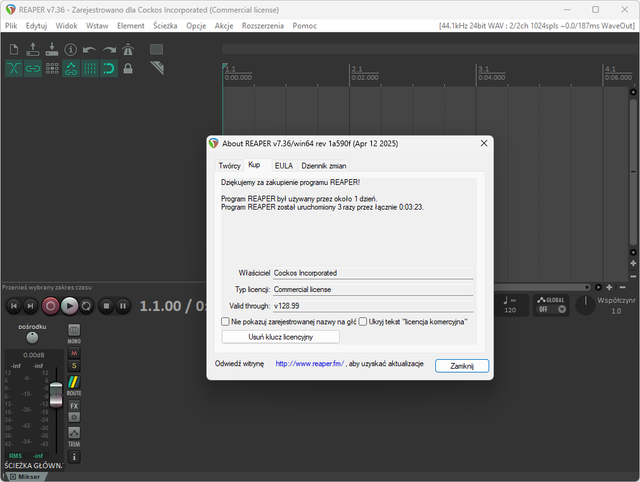Open master track FX button
This screenshot has width=640, height=482.
[74, 406]
